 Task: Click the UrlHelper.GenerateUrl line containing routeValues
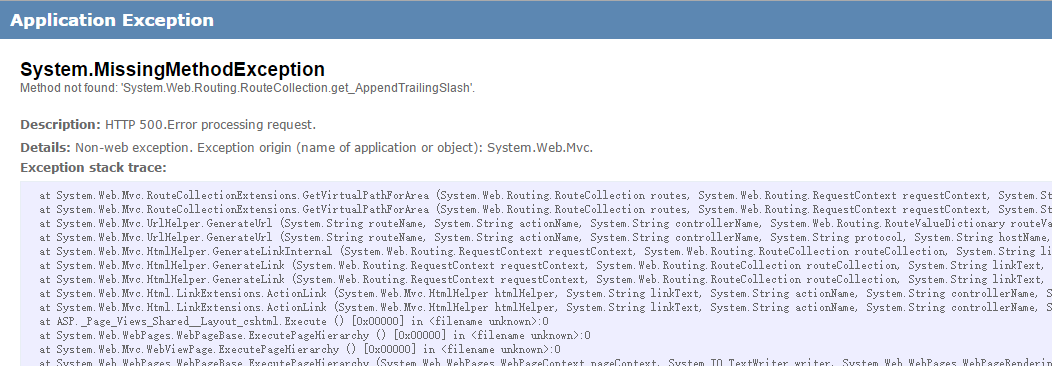point(545,223)
